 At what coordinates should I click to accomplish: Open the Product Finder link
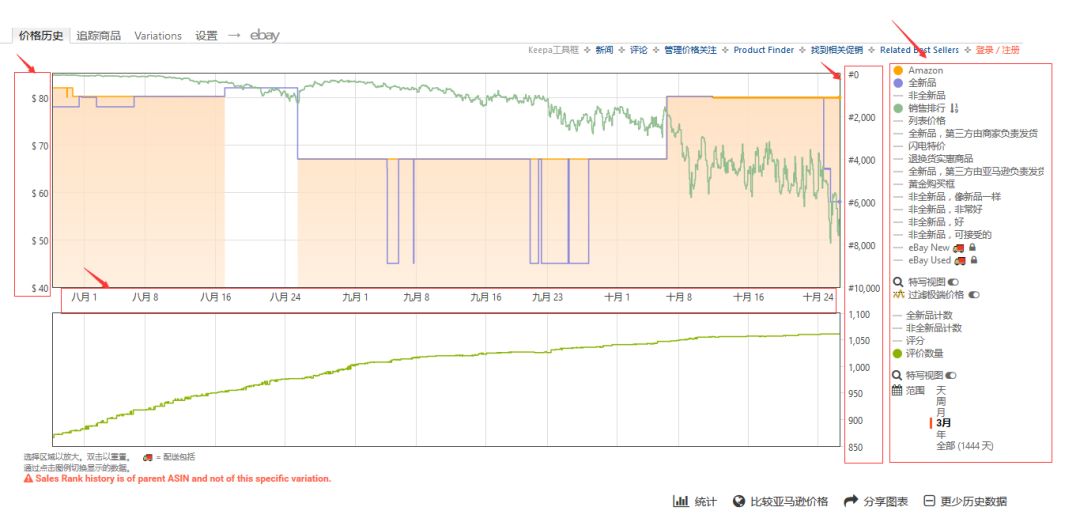[764, 50]
